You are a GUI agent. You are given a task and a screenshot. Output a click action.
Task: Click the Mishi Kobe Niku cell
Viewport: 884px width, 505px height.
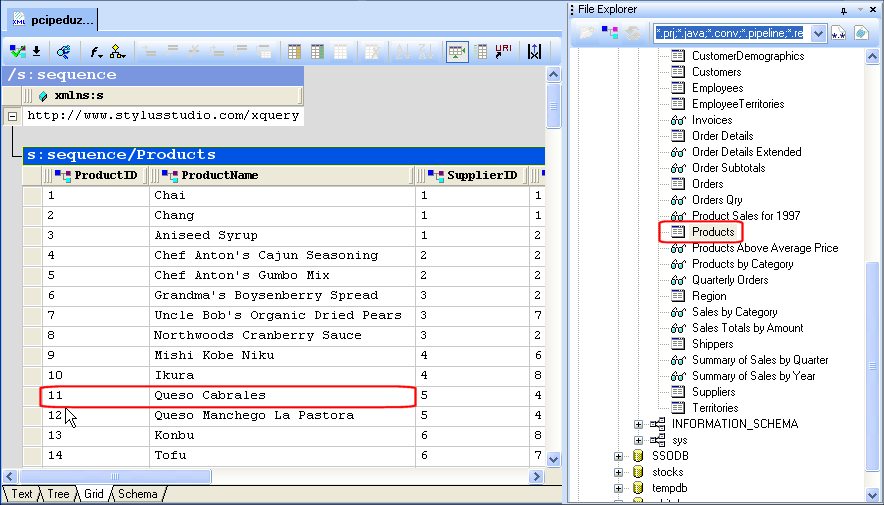coord(282,356)
